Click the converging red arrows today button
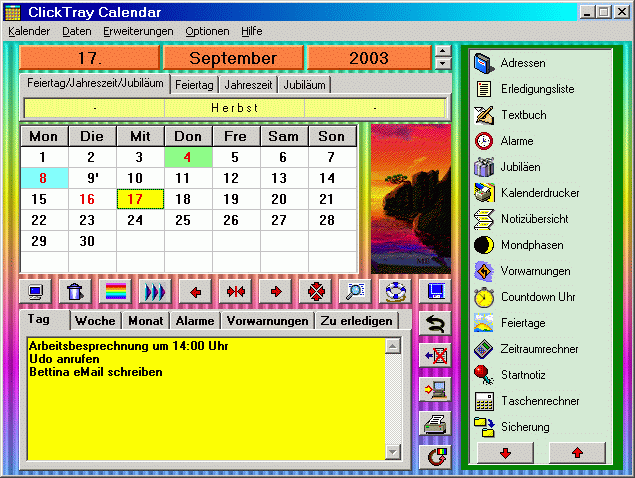The image size is (635, 478). pos(235,291)
